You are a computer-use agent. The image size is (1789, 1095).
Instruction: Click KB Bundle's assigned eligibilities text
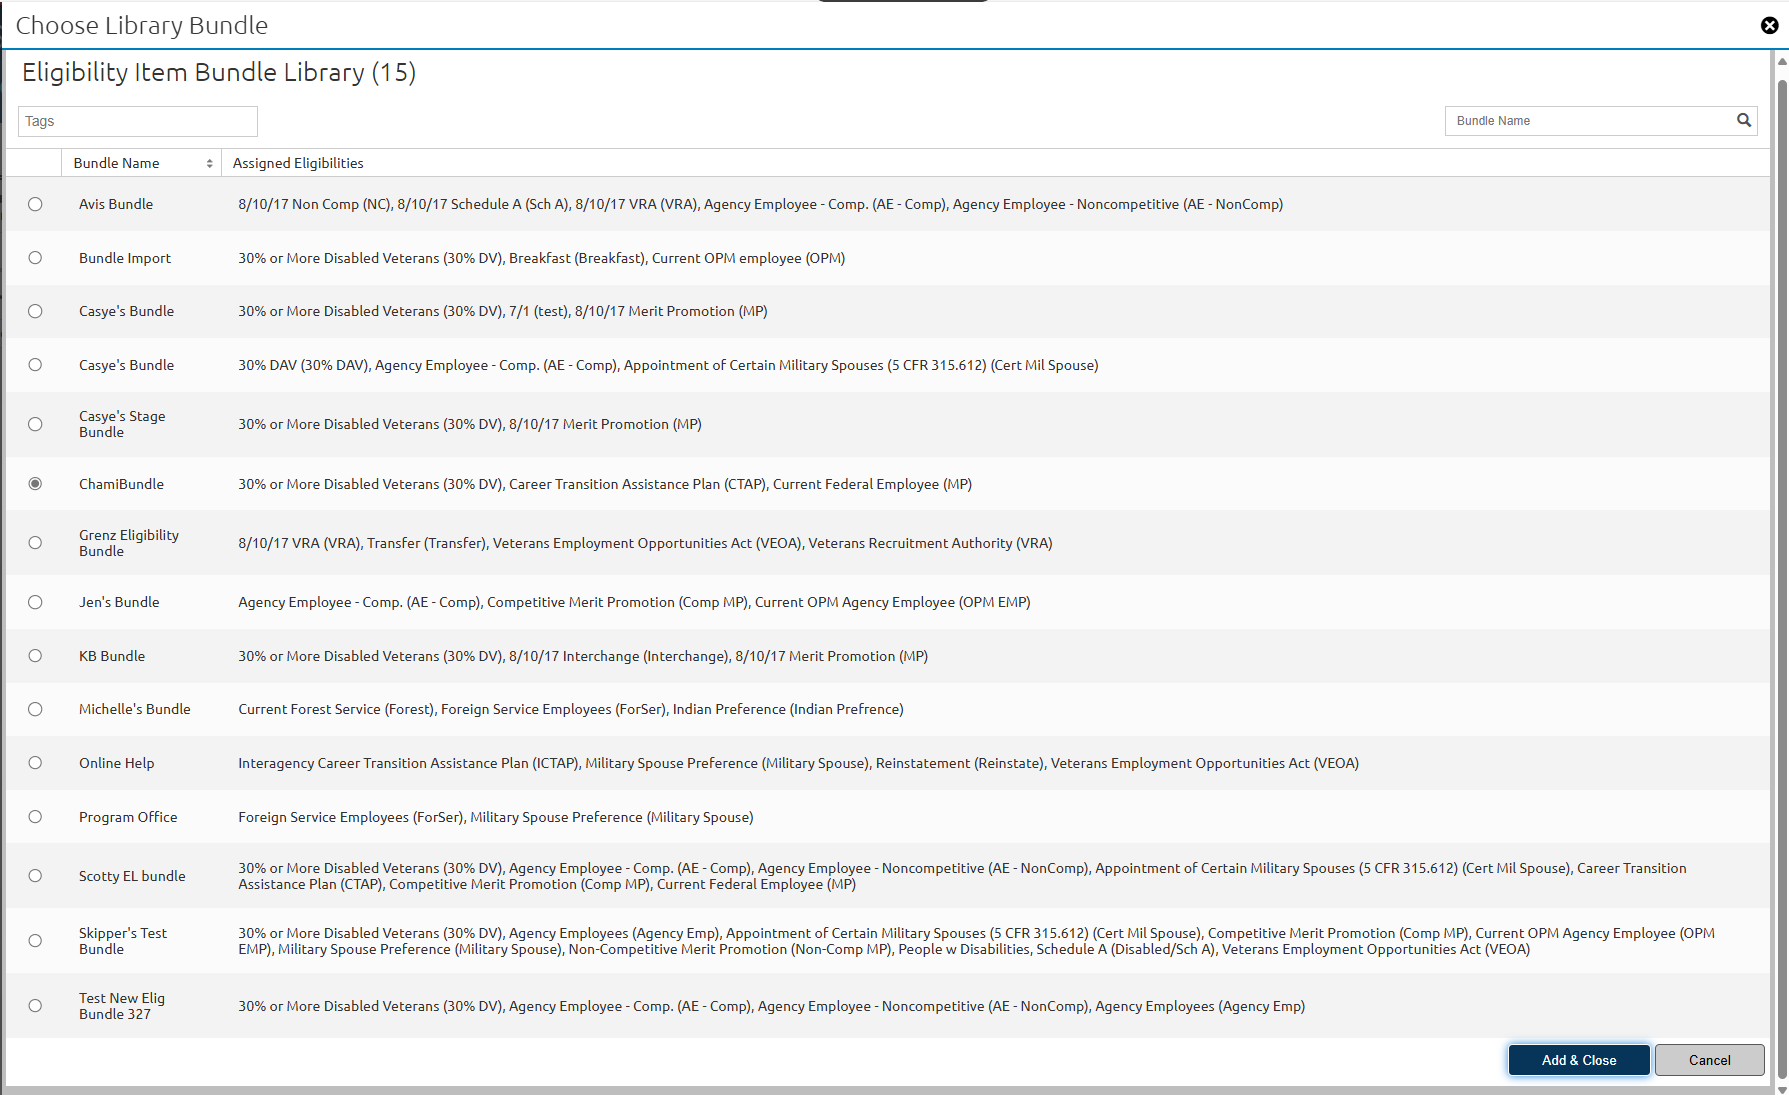[583, 656]
